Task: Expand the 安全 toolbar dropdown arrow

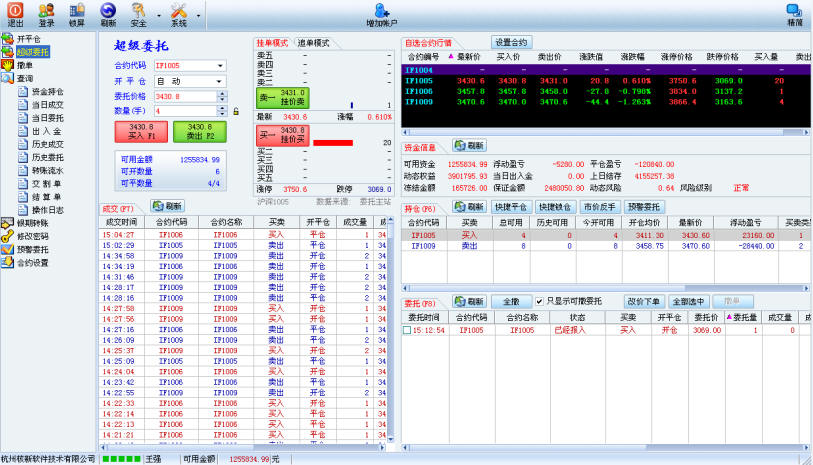Action: click(x=158, y=16)
